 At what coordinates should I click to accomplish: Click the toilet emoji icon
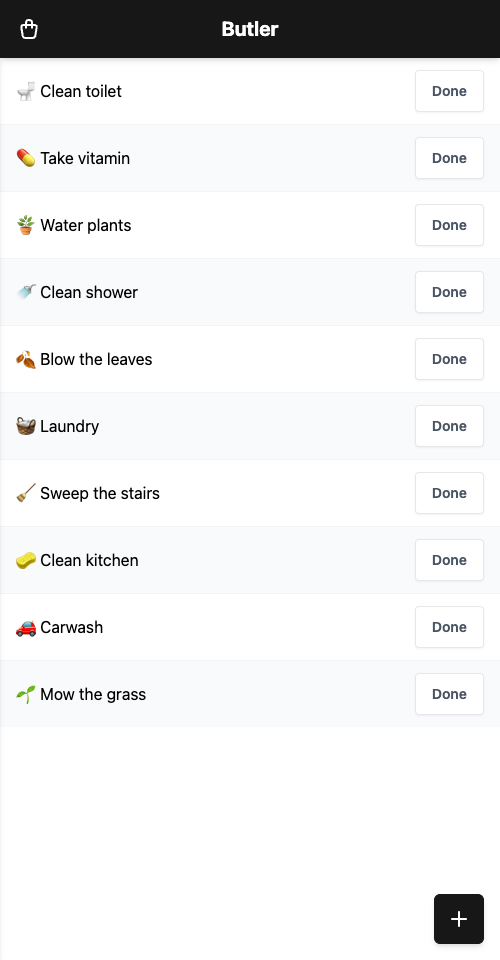[x=26, y=91]
